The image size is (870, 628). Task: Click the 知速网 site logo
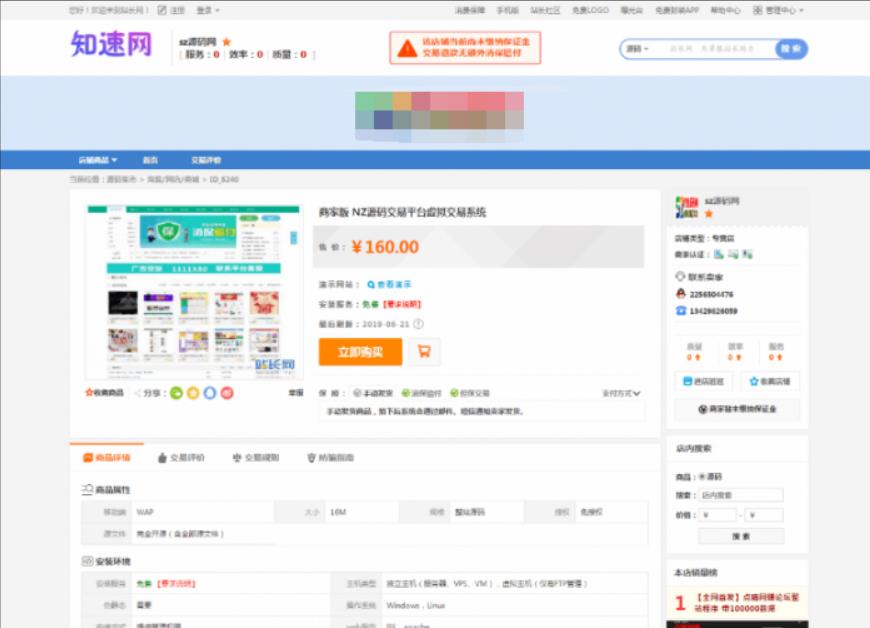click(111, 45)
